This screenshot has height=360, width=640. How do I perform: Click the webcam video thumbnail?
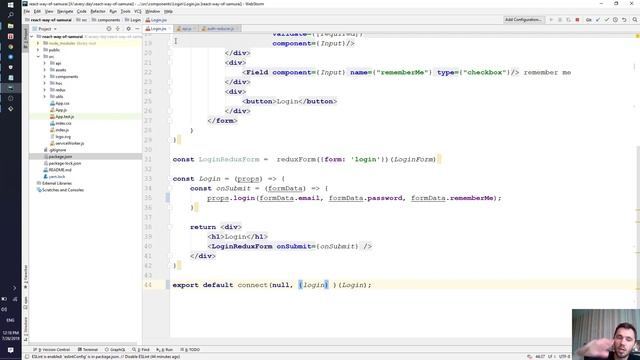606,334
